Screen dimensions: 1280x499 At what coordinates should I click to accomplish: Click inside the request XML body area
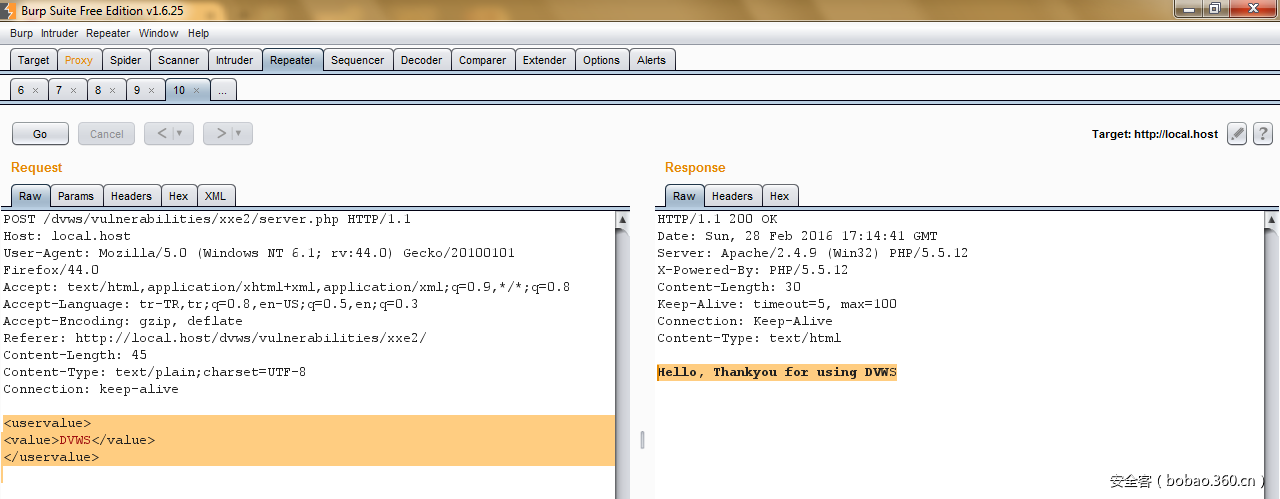click(x=300, y=440)
